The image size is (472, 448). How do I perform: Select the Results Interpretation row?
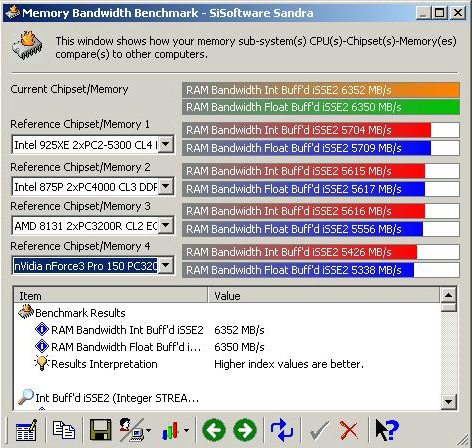104,364
